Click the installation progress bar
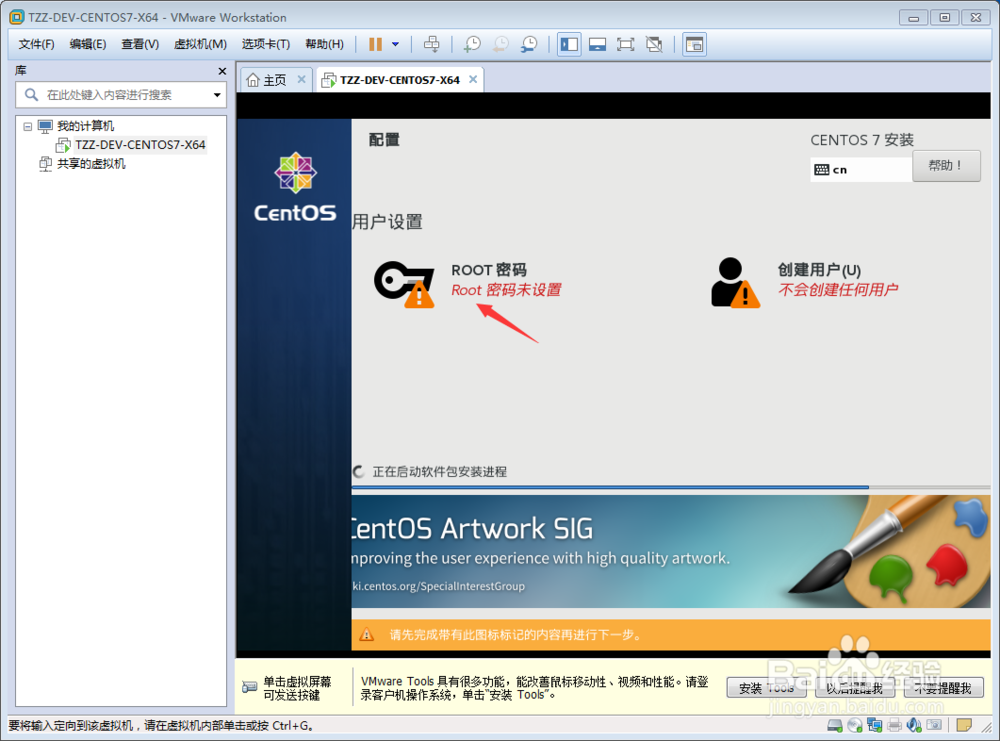 point(670,487)
